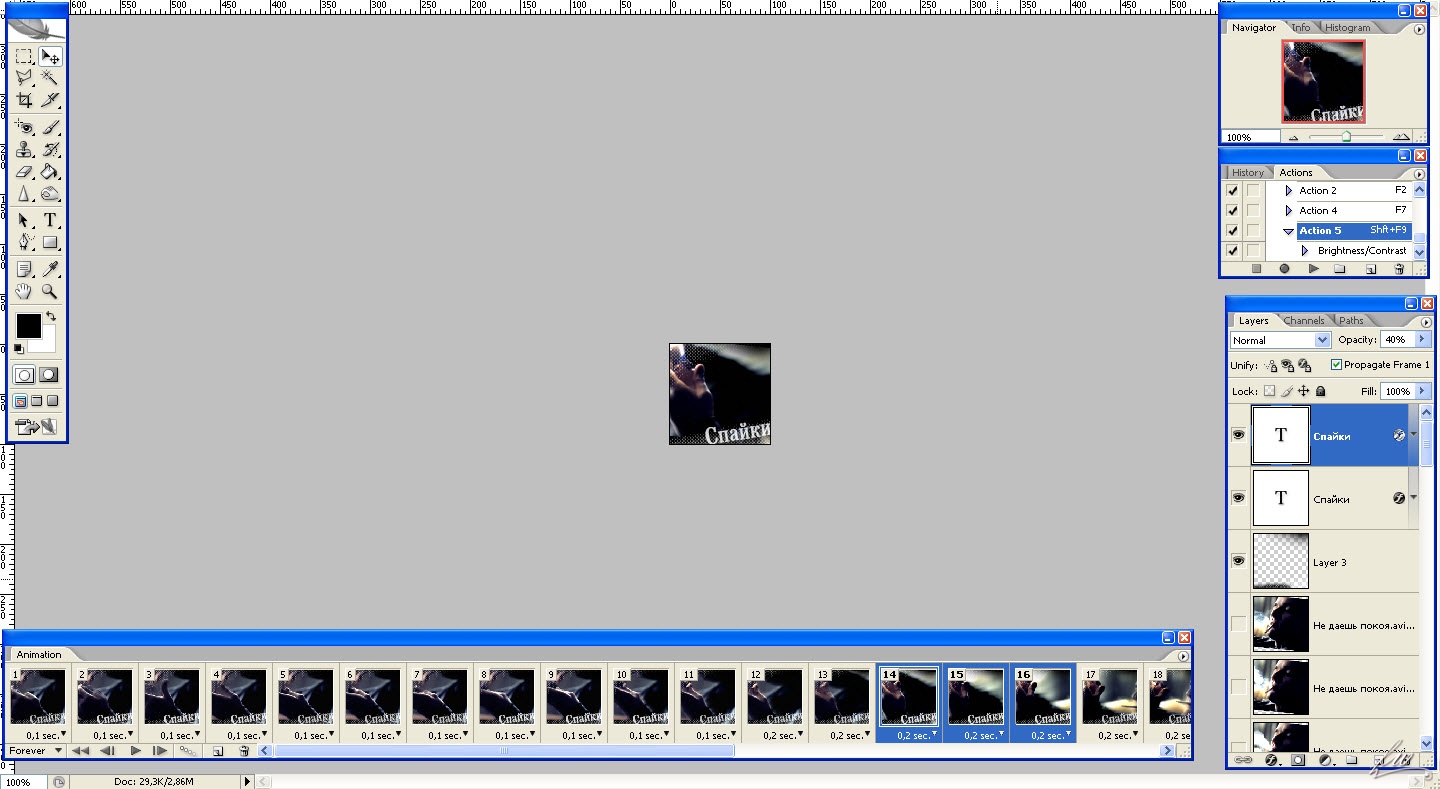Select the Brush tool
The width and height of the screenshot is (1440, 789).
[x=50, y=128]
